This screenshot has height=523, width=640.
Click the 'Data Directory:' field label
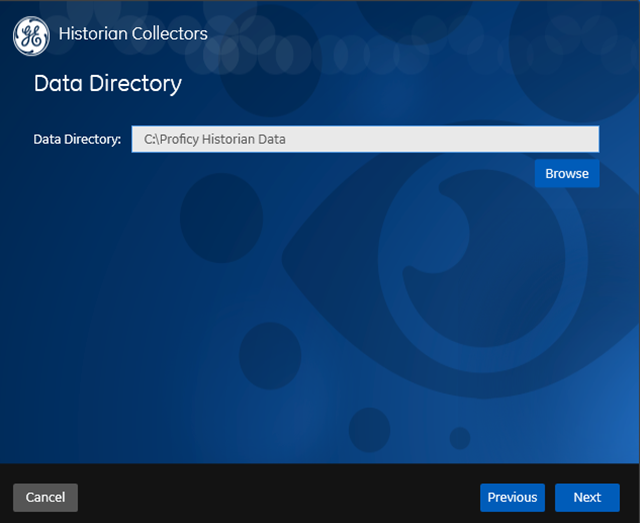click(x=77, y=139)
